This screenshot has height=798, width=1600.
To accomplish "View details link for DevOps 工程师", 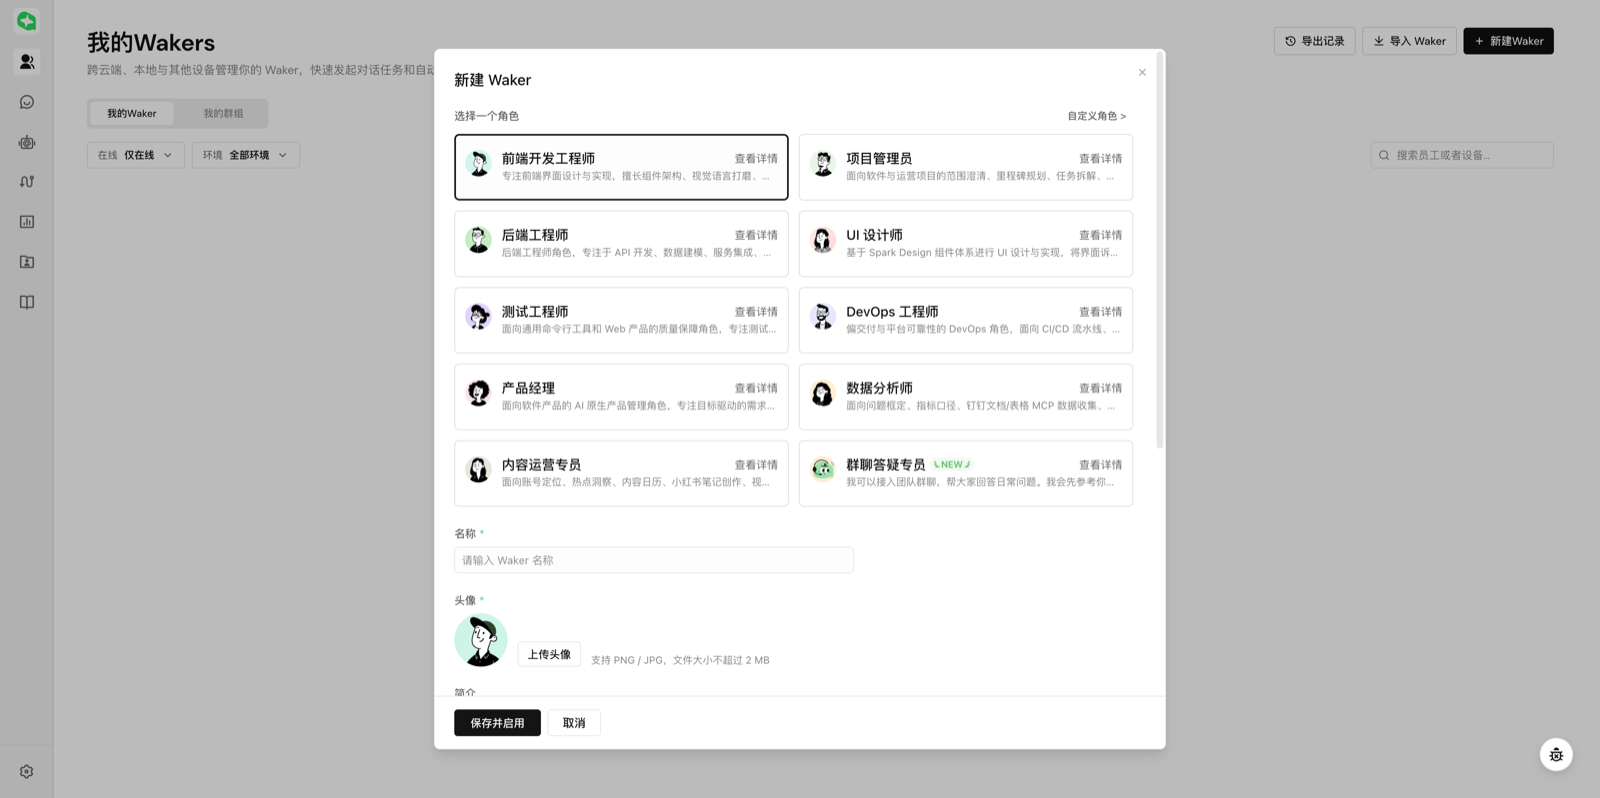I will click(x=1100, y=312).
